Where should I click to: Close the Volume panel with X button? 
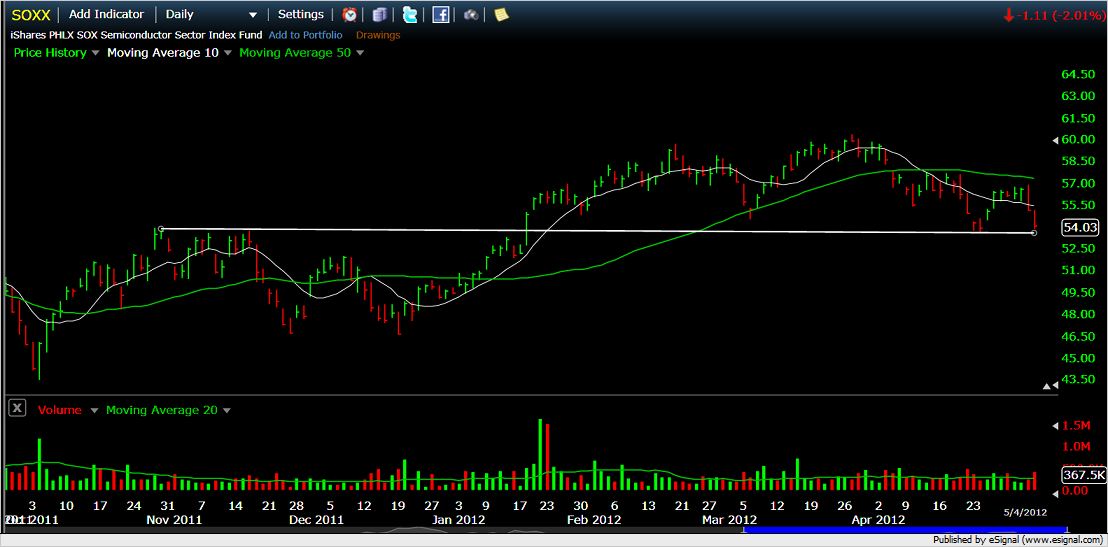tap(18, 408)
